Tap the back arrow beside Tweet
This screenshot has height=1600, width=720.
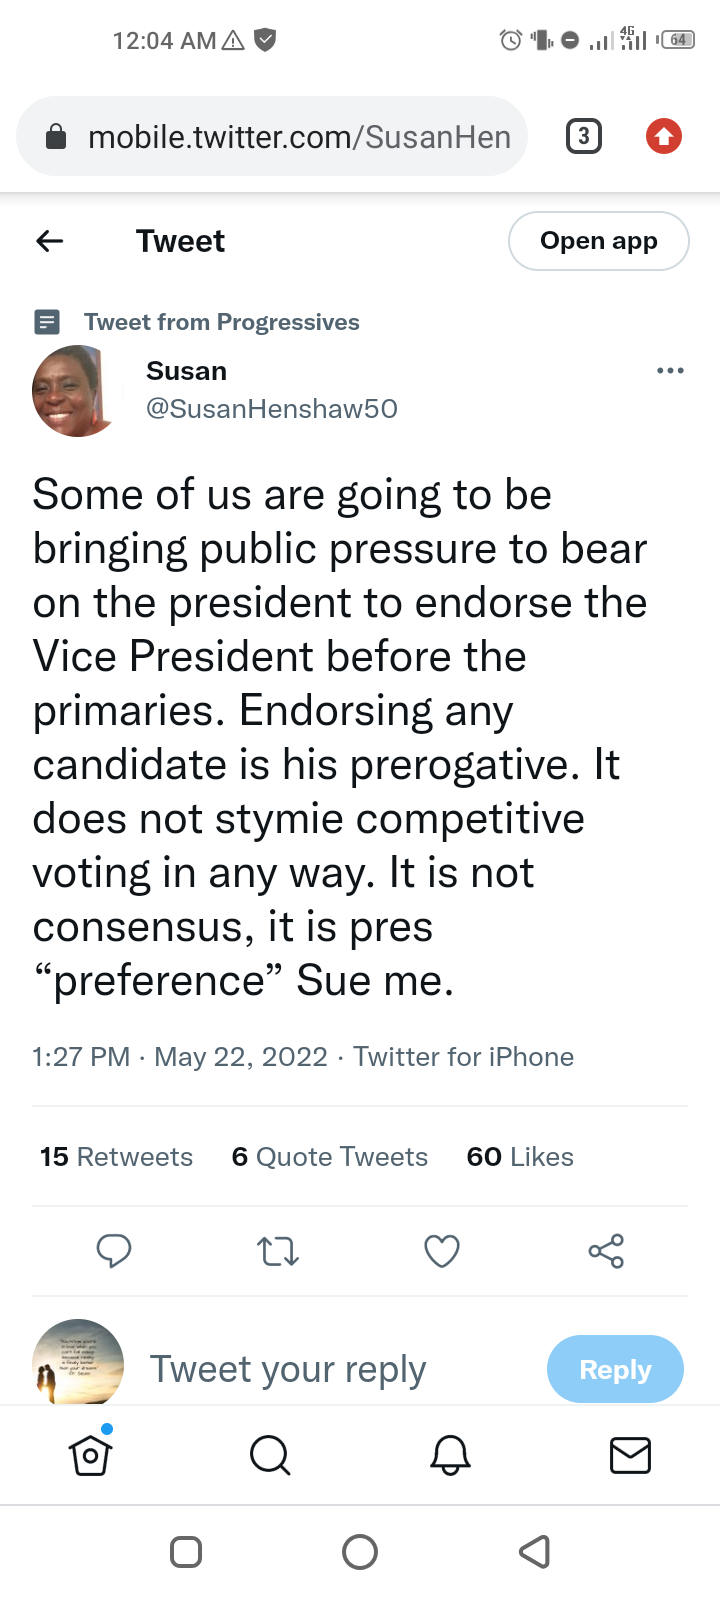click(x=50, y=241)
